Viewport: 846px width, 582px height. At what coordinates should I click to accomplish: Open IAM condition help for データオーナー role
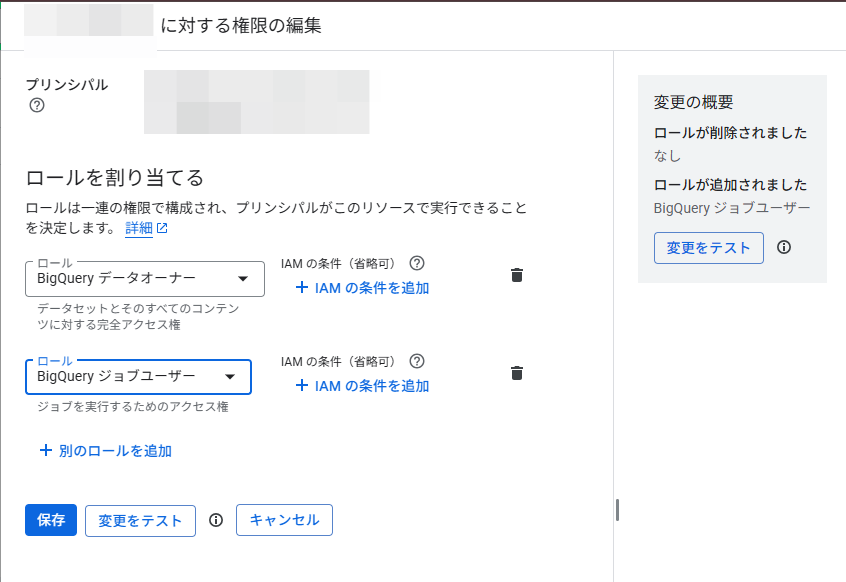[x=417, y=263]
